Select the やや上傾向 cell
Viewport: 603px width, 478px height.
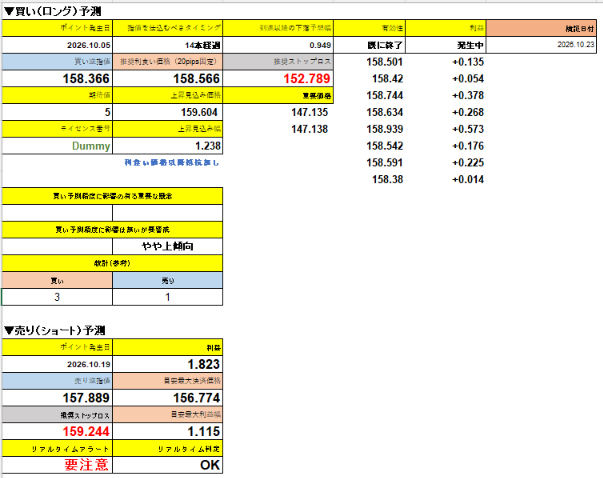click(x=168, y=246)
